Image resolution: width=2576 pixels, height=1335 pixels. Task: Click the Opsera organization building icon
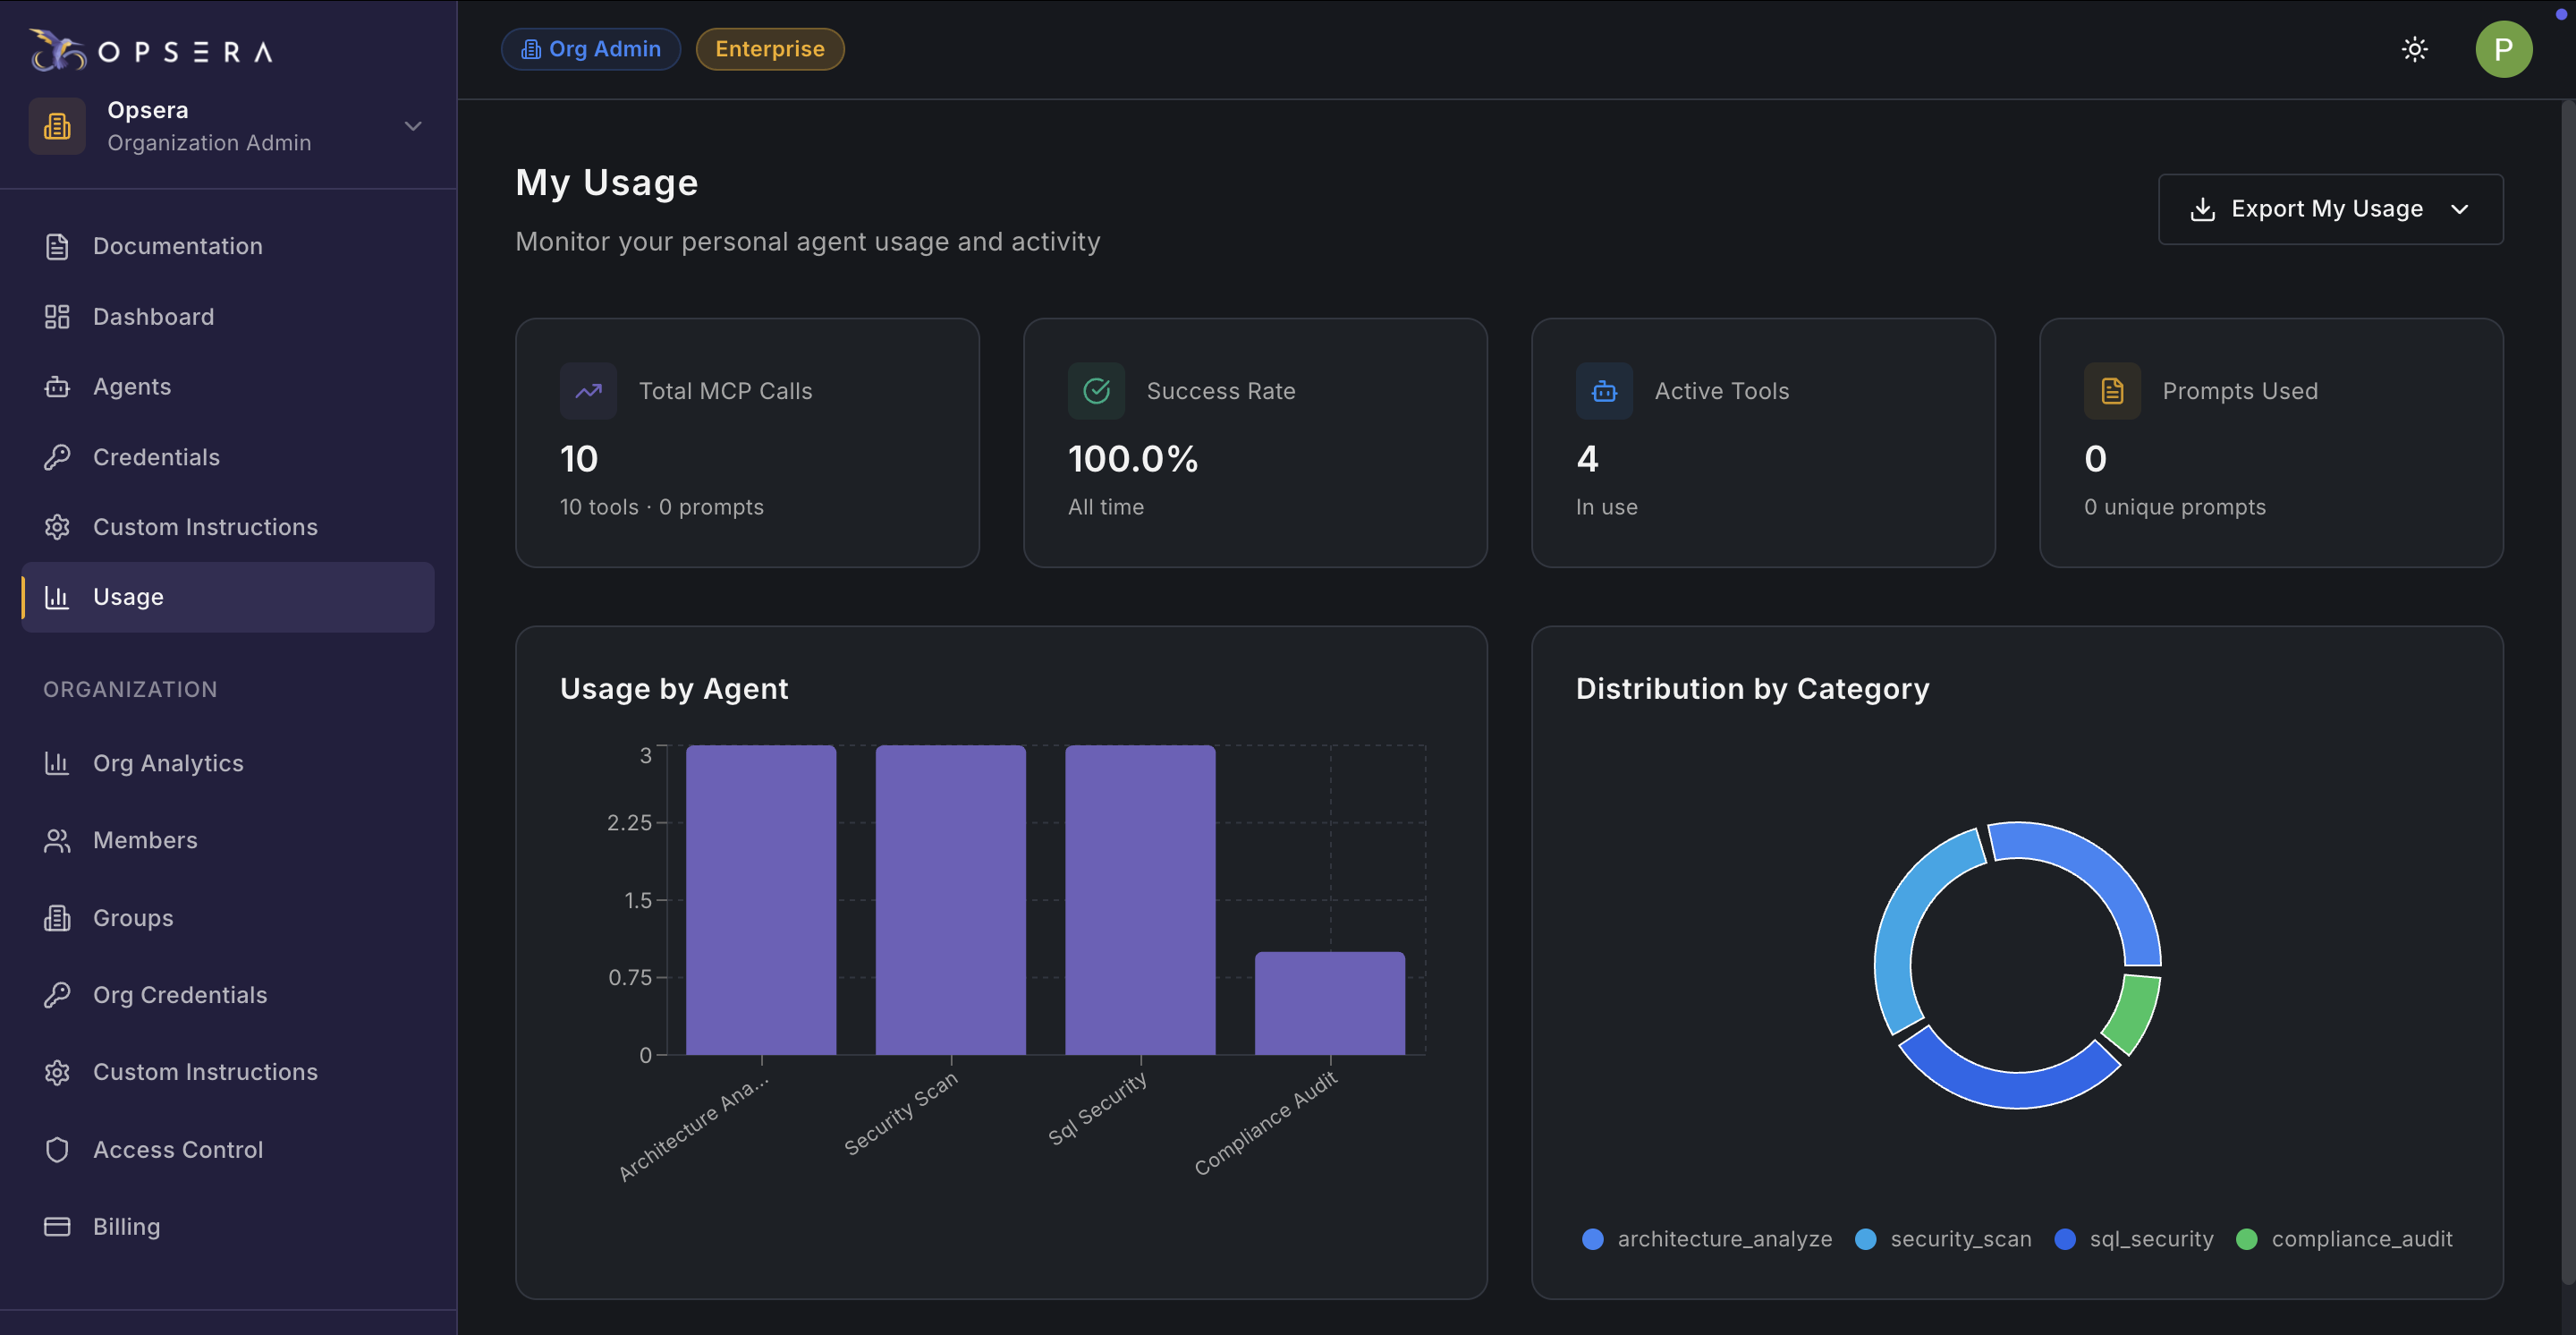(57, 126)
